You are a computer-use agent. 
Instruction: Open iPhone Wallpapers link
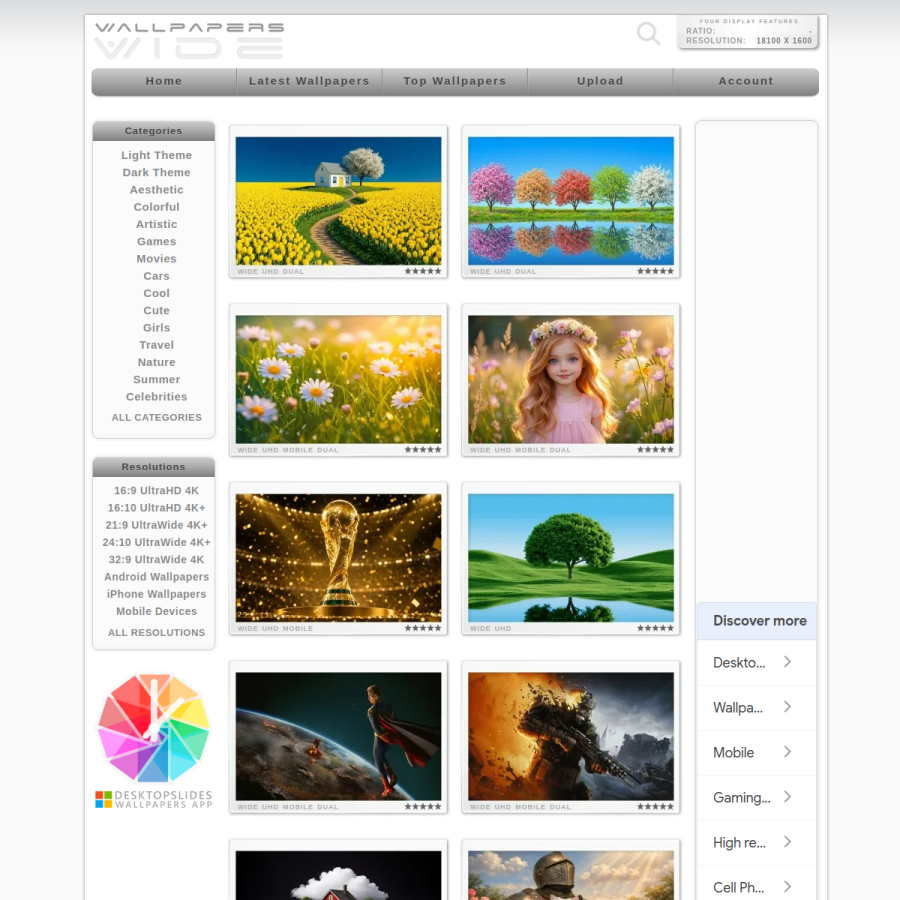[156, 594]
